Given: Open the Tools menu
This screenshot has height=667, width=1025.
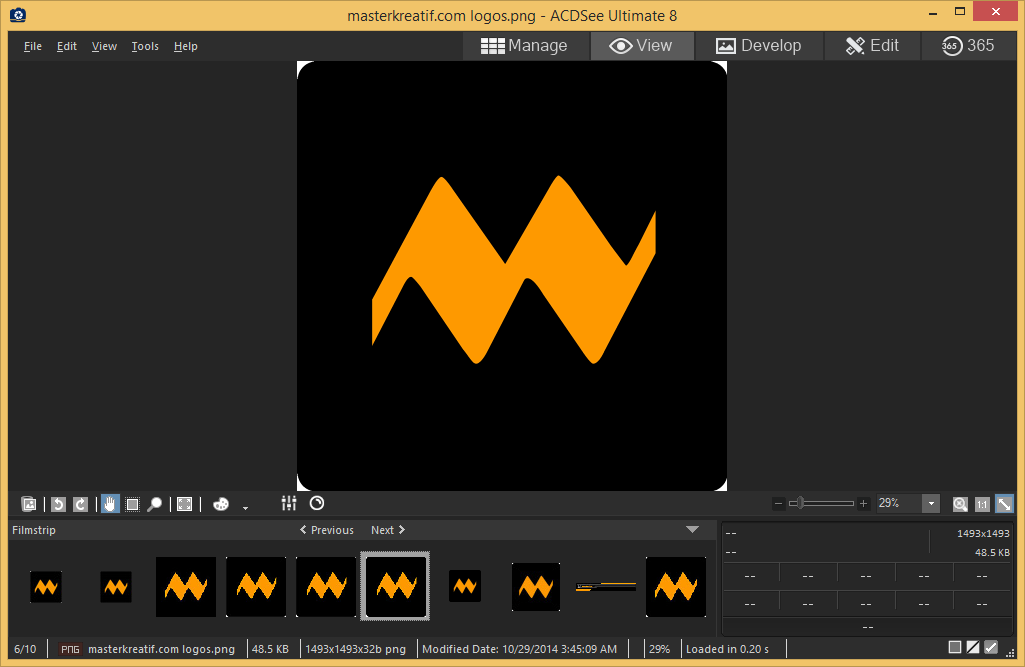Looking at the screenshot, I should click(145, 46).
